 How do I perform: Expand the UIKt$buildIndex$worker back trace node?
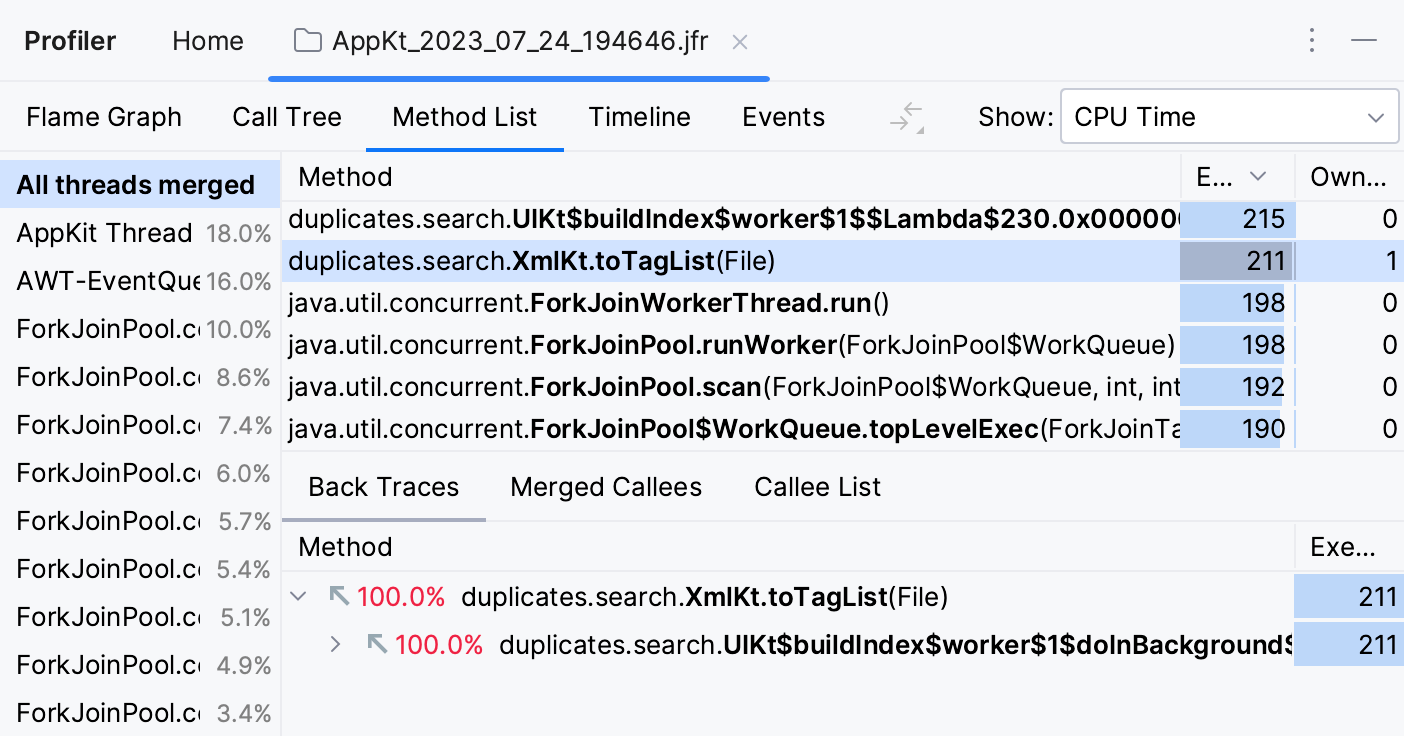(337, 644)
